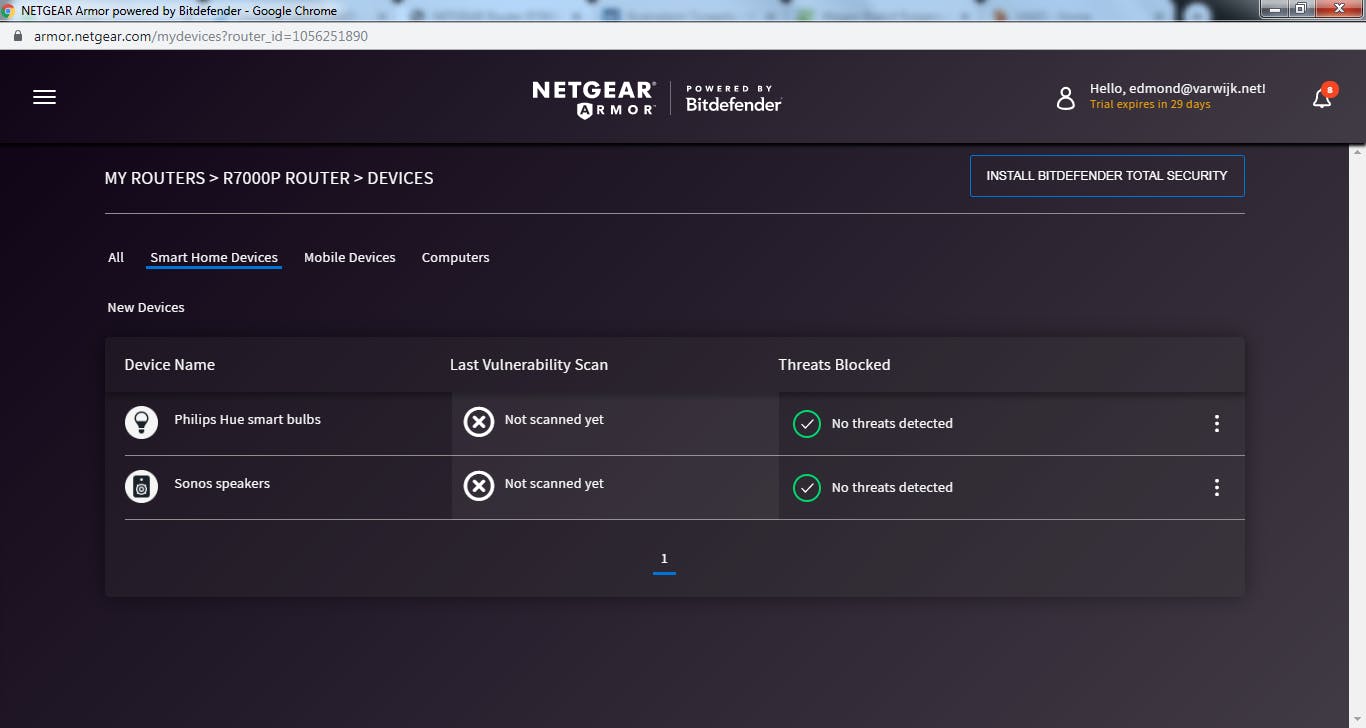The height and width of the screenshot is (728, 1366).
Task: Click Install Bitdefender Total Security button
Action: point(1107,176)
